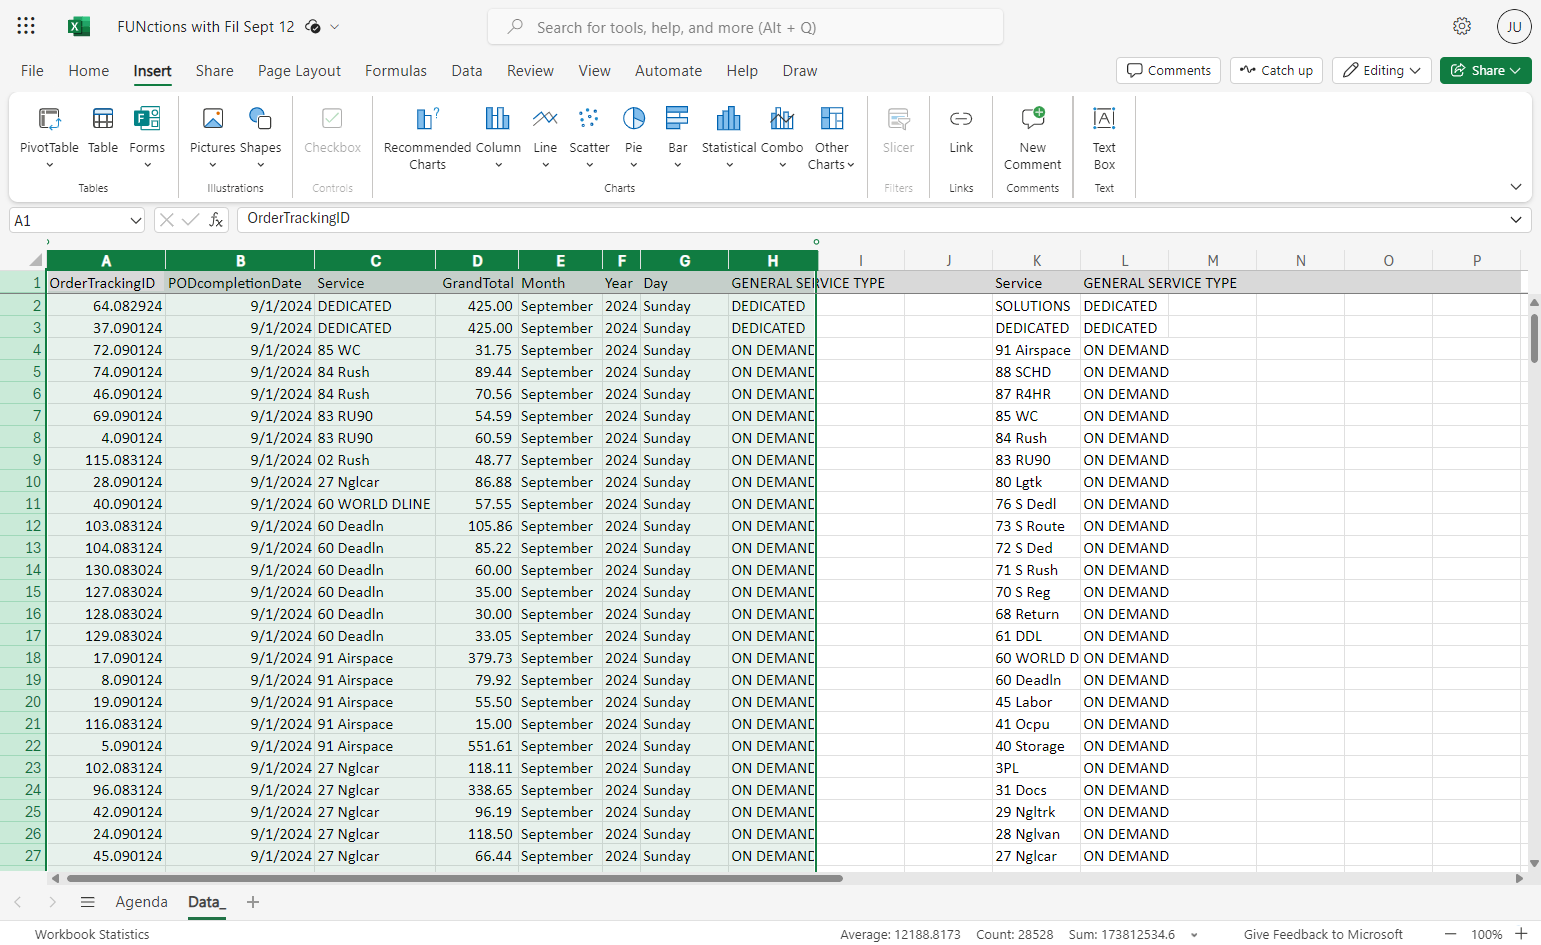Open the Editing mode dropdown
Screen dimensions: 1541x945
click(1382, 70)
